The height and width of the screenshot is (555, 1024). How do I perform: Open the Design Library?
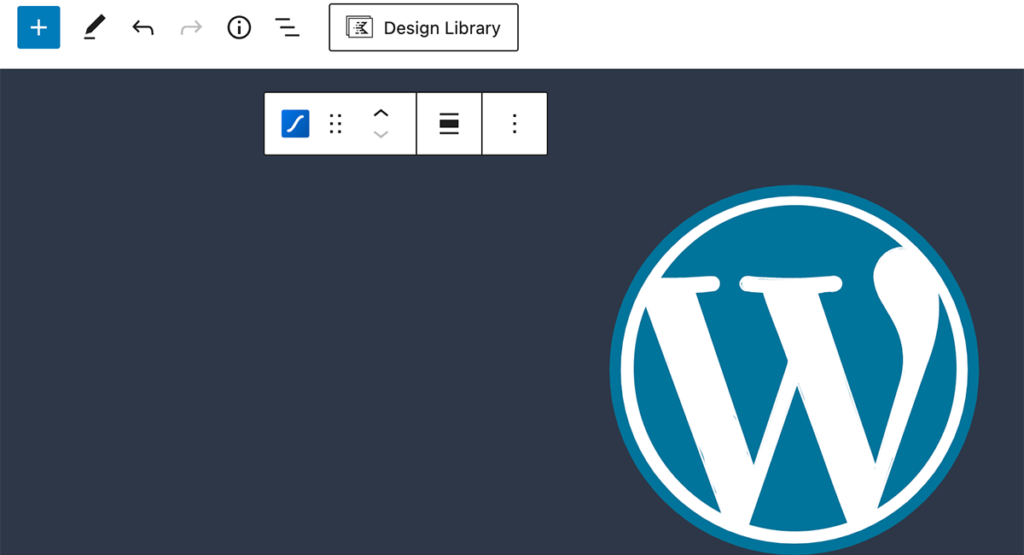pyautogui.click(x=423, y=27)
